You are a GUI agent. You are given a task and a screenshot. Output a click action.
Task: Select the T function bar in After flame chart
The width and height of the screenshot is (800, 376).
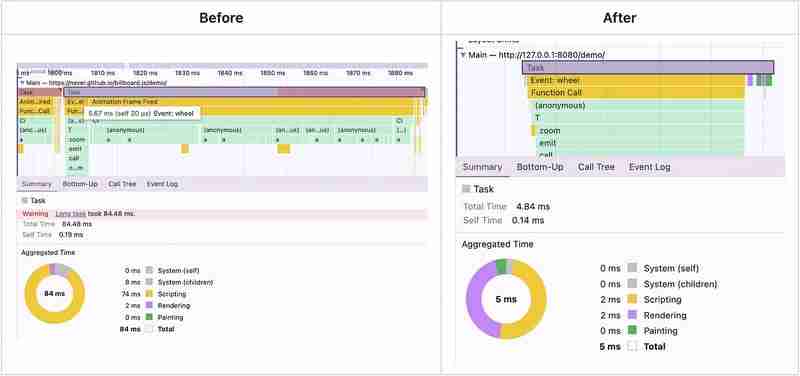click(638, 118)
